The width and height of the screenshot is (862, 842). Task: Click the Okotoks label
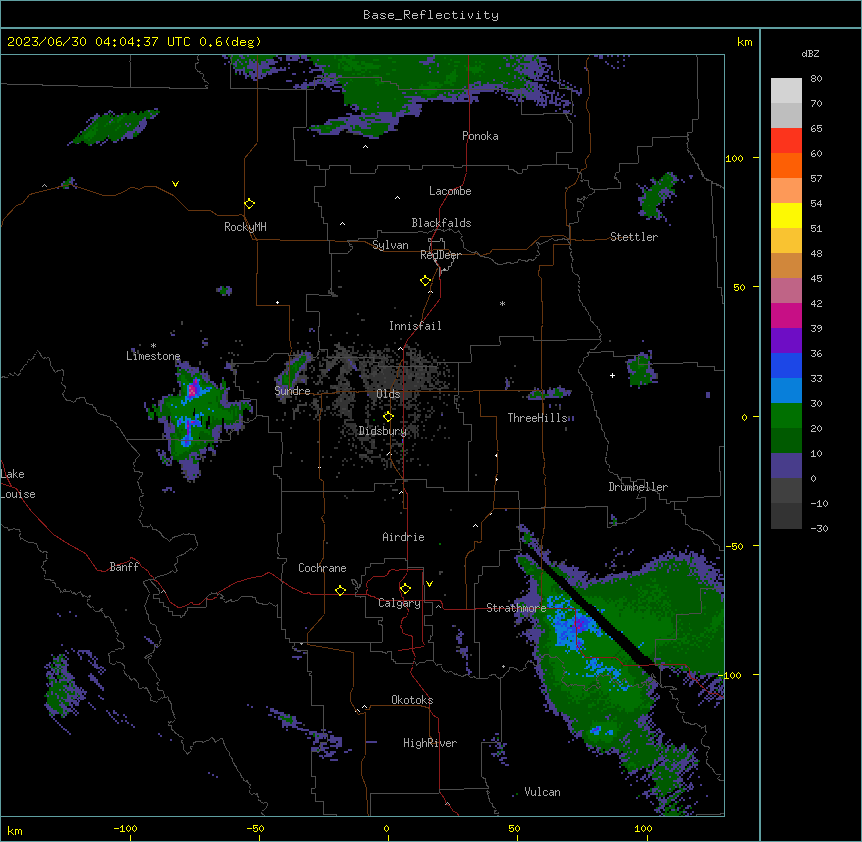[412, 700]
